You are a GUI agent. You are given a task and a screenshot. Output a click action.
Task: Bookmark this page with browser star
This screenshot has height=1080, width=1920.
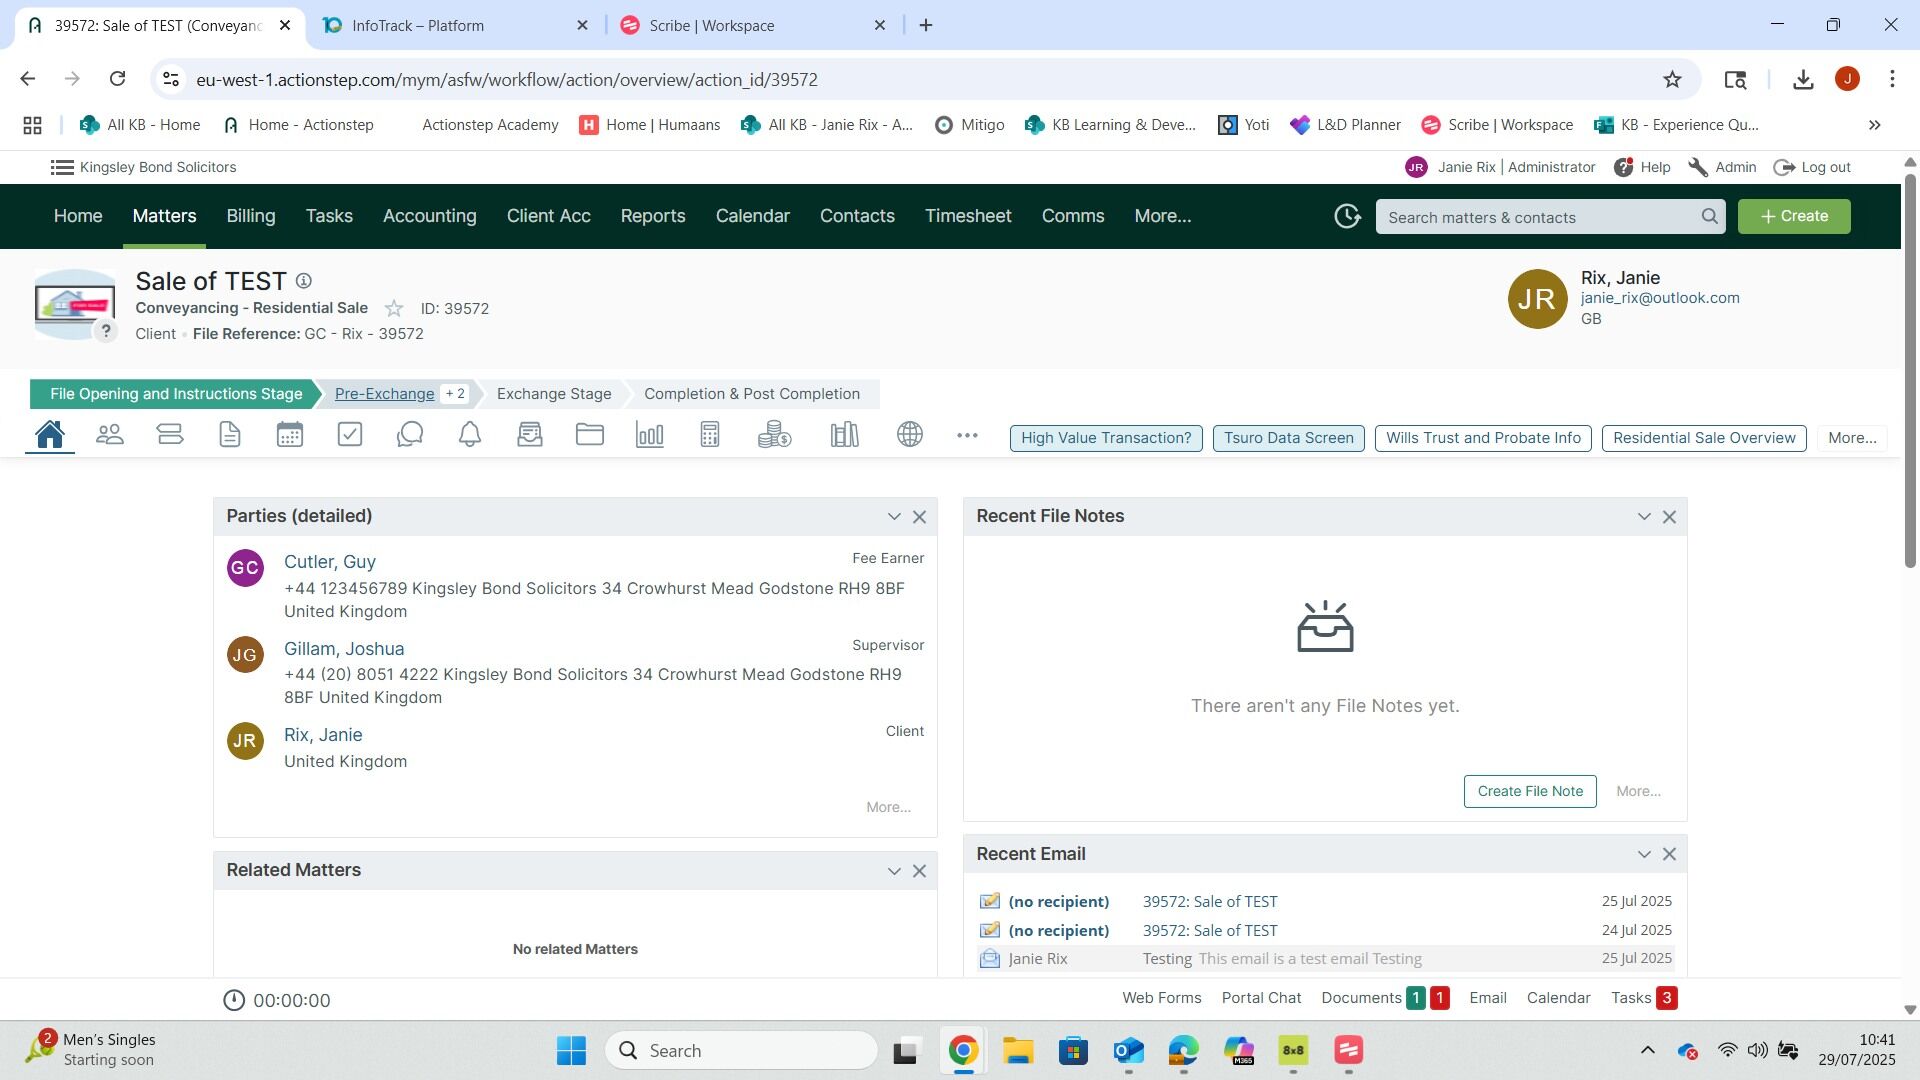(x=1672, y=79)
